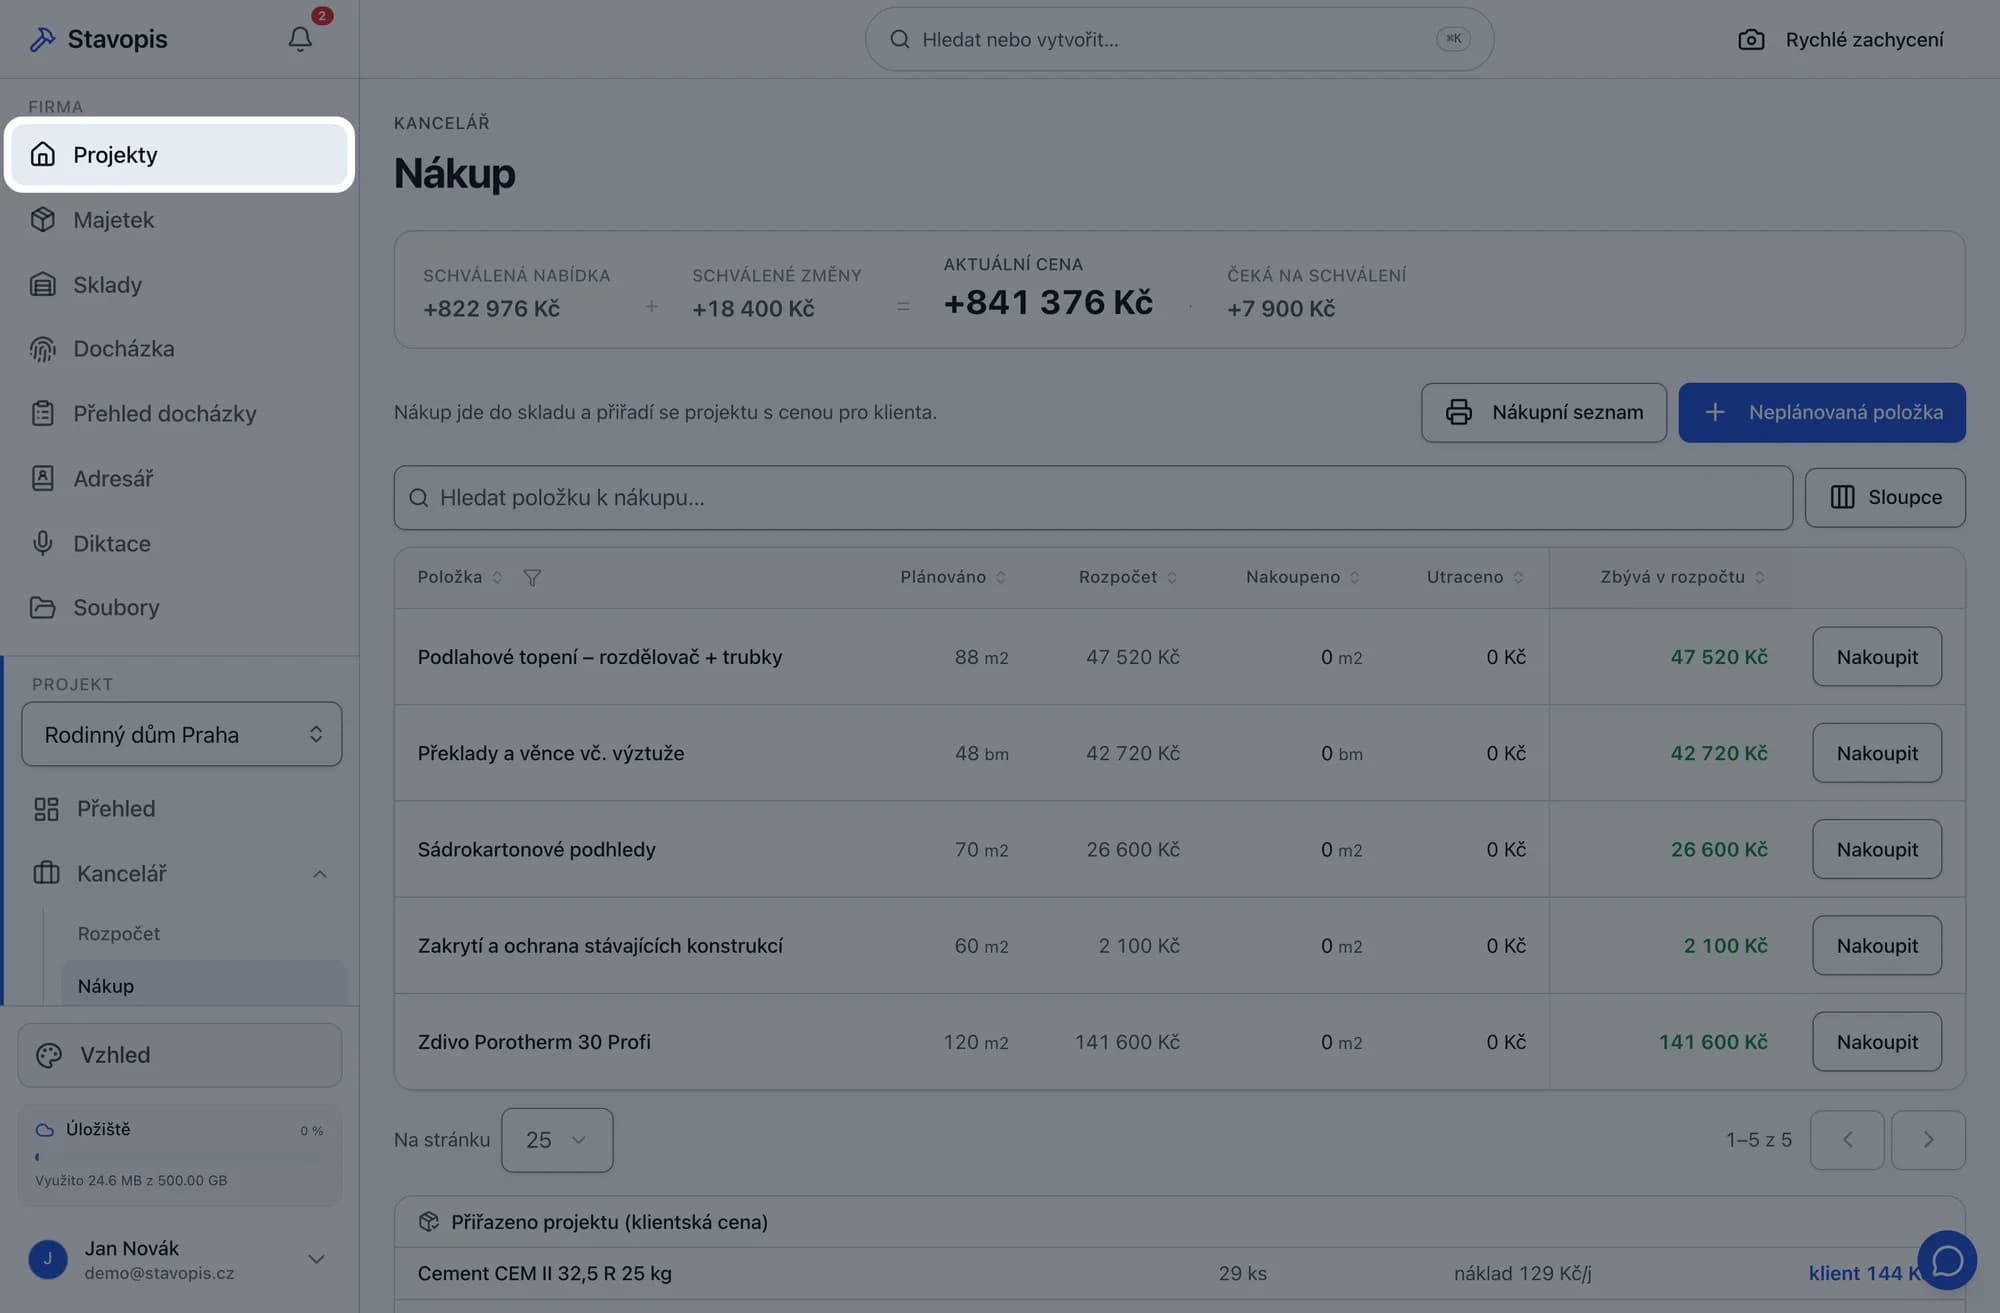Open the Sloupce column chooser
Image resolution: width=2000 pixels, height=1313 pixels.
[x=1885, y=498]
